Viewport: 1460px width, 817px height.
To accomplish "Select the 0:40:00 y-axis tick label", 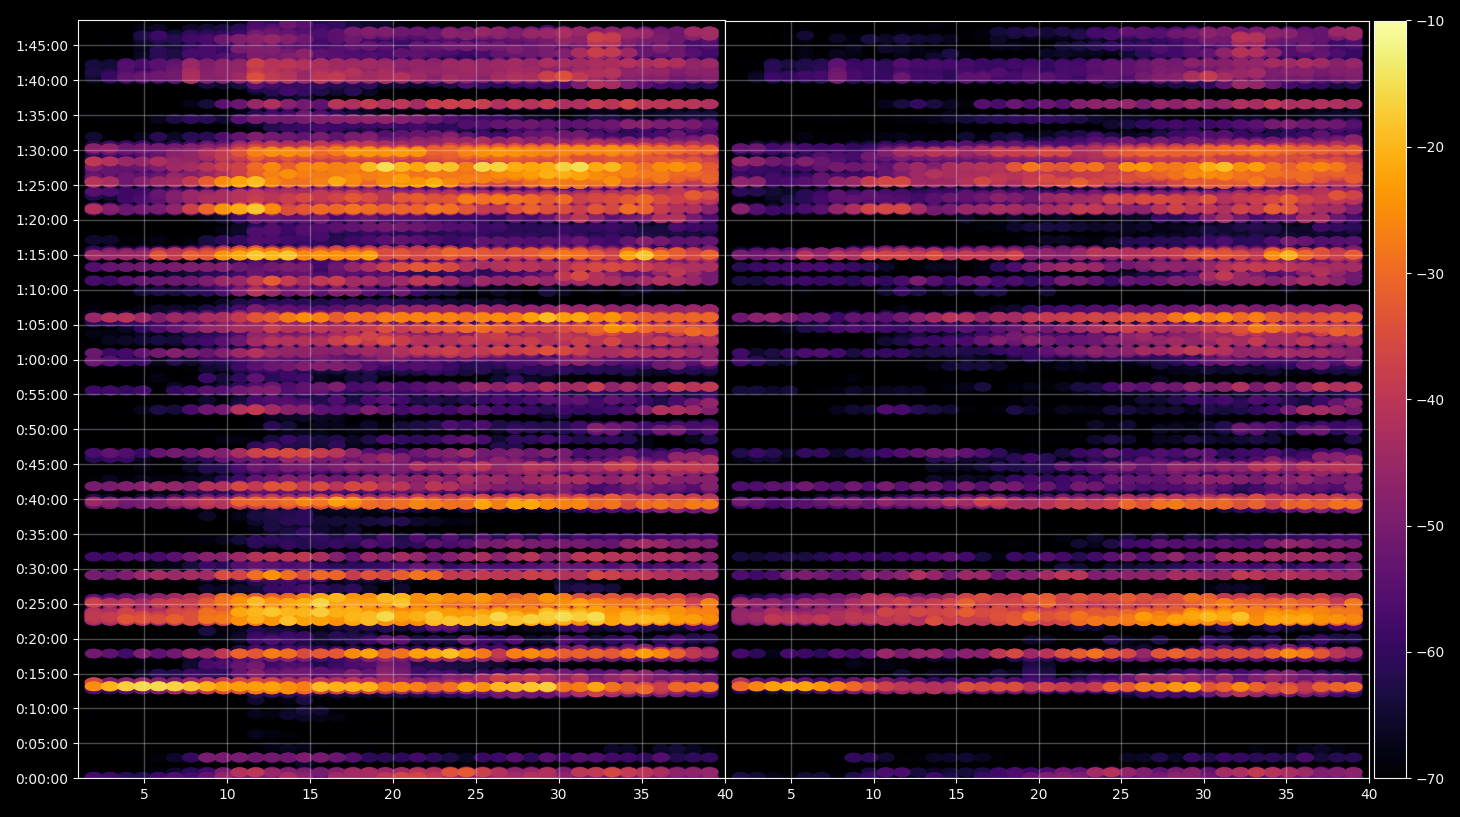I will (42, 500).
